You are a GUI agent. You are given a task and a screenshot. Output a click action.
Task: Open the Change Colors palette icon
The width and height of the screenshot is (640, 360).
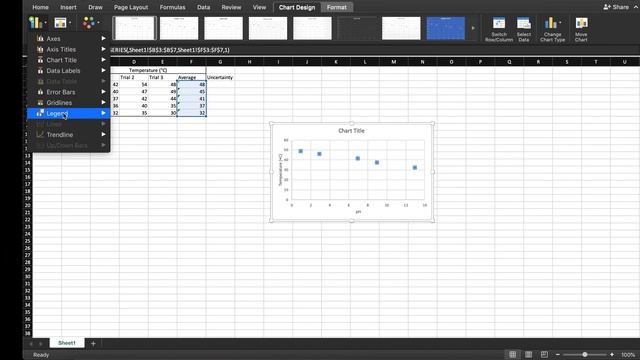90,23
